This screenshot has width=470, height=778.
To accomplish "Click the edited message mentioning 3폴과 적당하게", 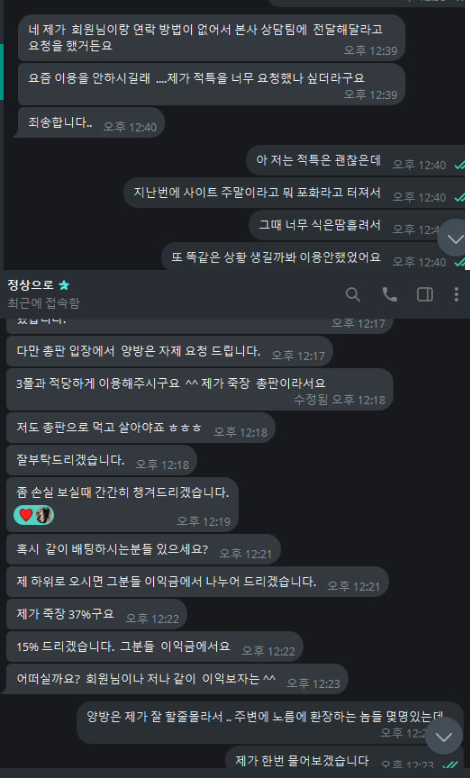I will click(200, 389).
